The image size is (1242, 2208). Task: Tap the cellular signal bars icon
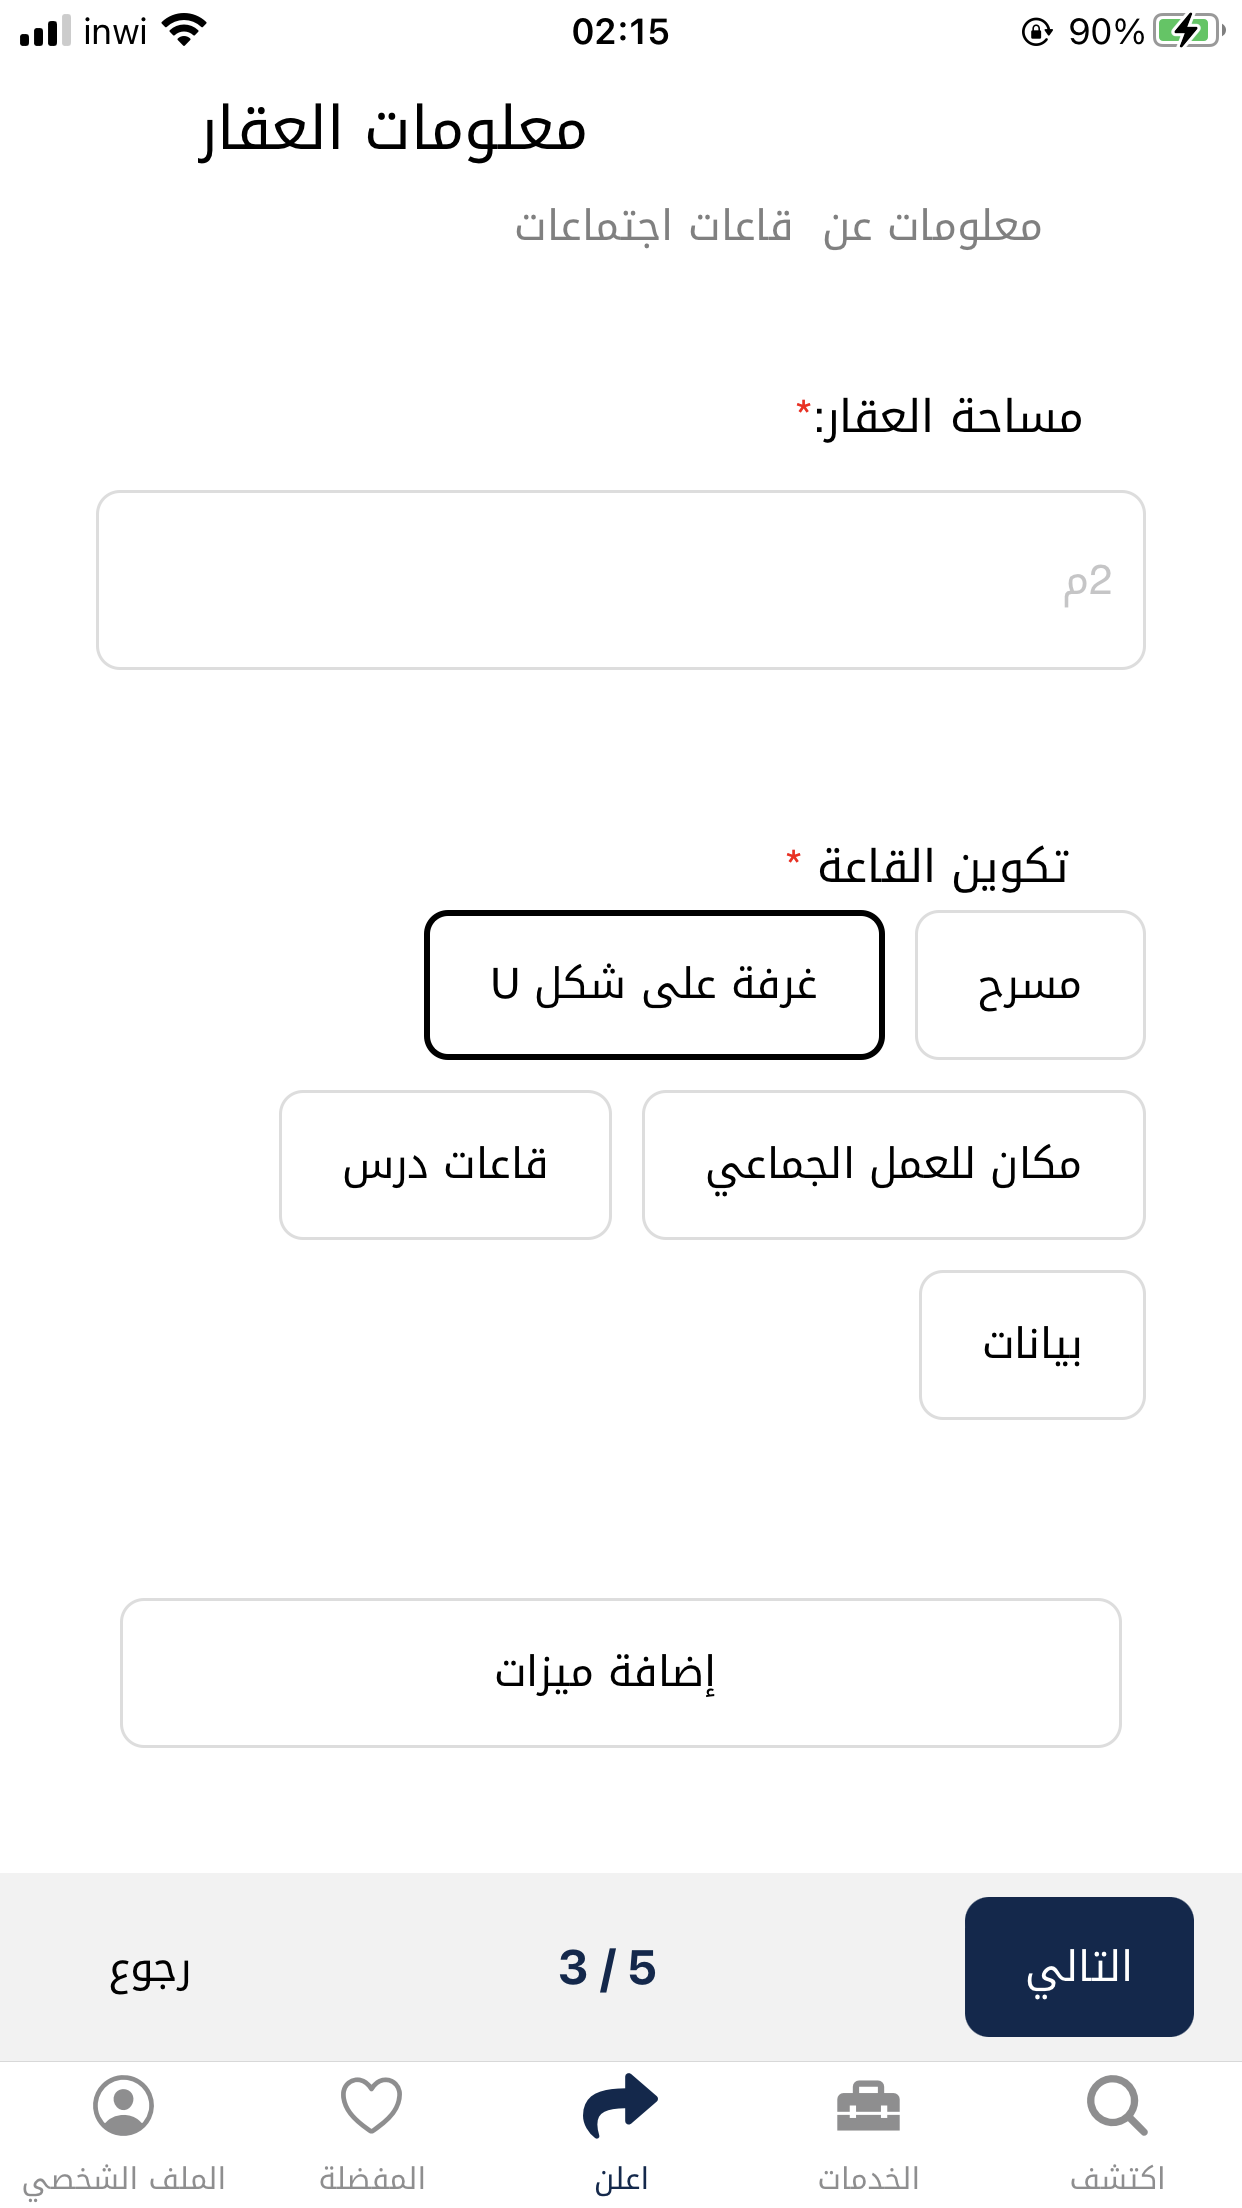[45, 32]
